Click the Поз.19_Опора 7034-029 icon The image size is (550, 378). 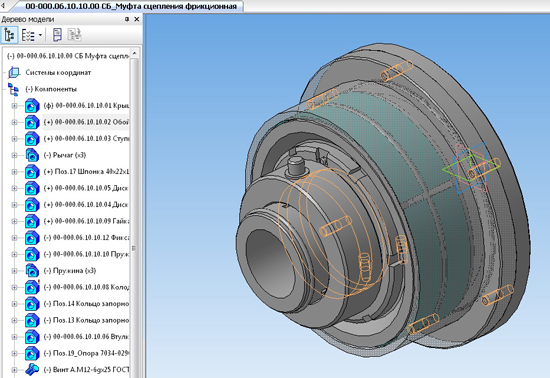[32, 353]
